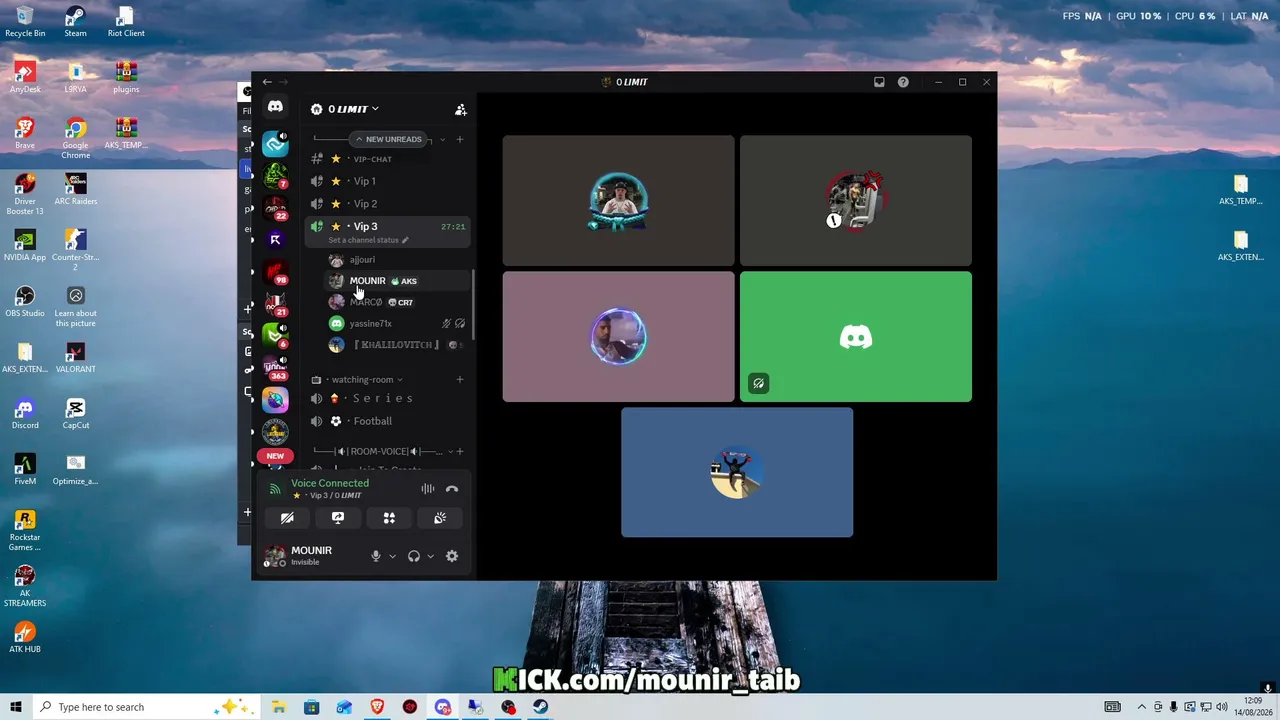Create channel in watching-room category
The width and height of the screenshot is (1280, 720).
pyautogui.click(x=460, y=380)
